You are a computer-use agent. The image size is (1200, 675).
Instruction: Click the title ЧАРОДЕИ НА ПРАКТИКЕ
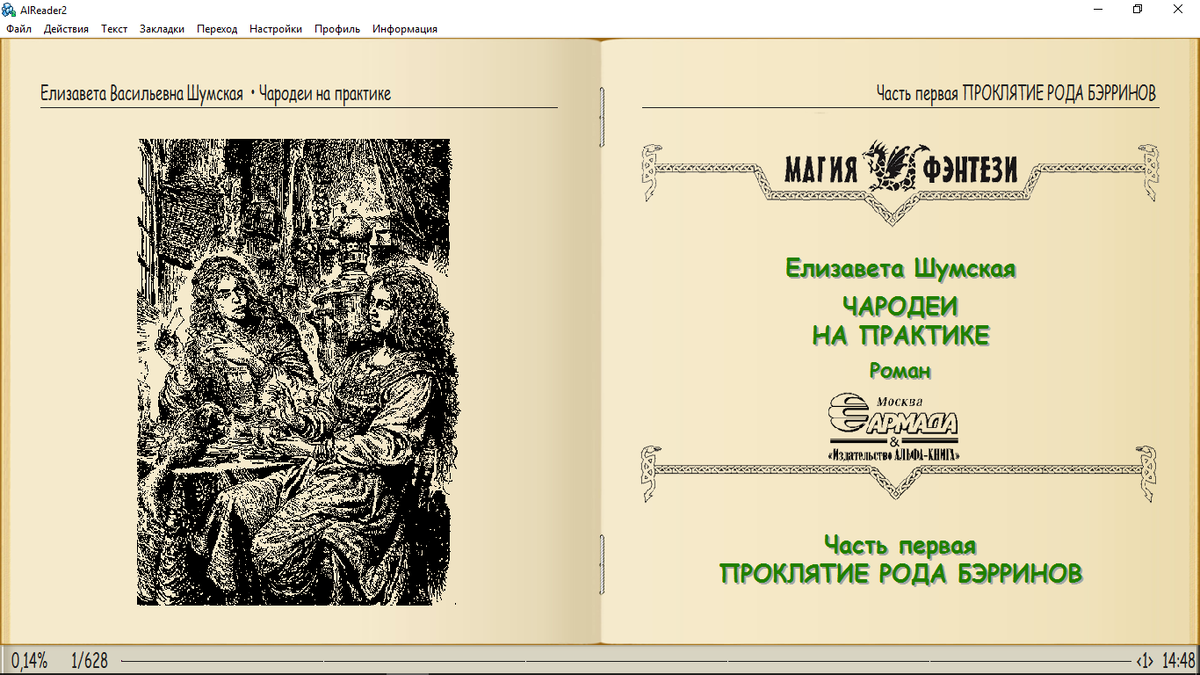pyautogui.click(x=901, y=321)
